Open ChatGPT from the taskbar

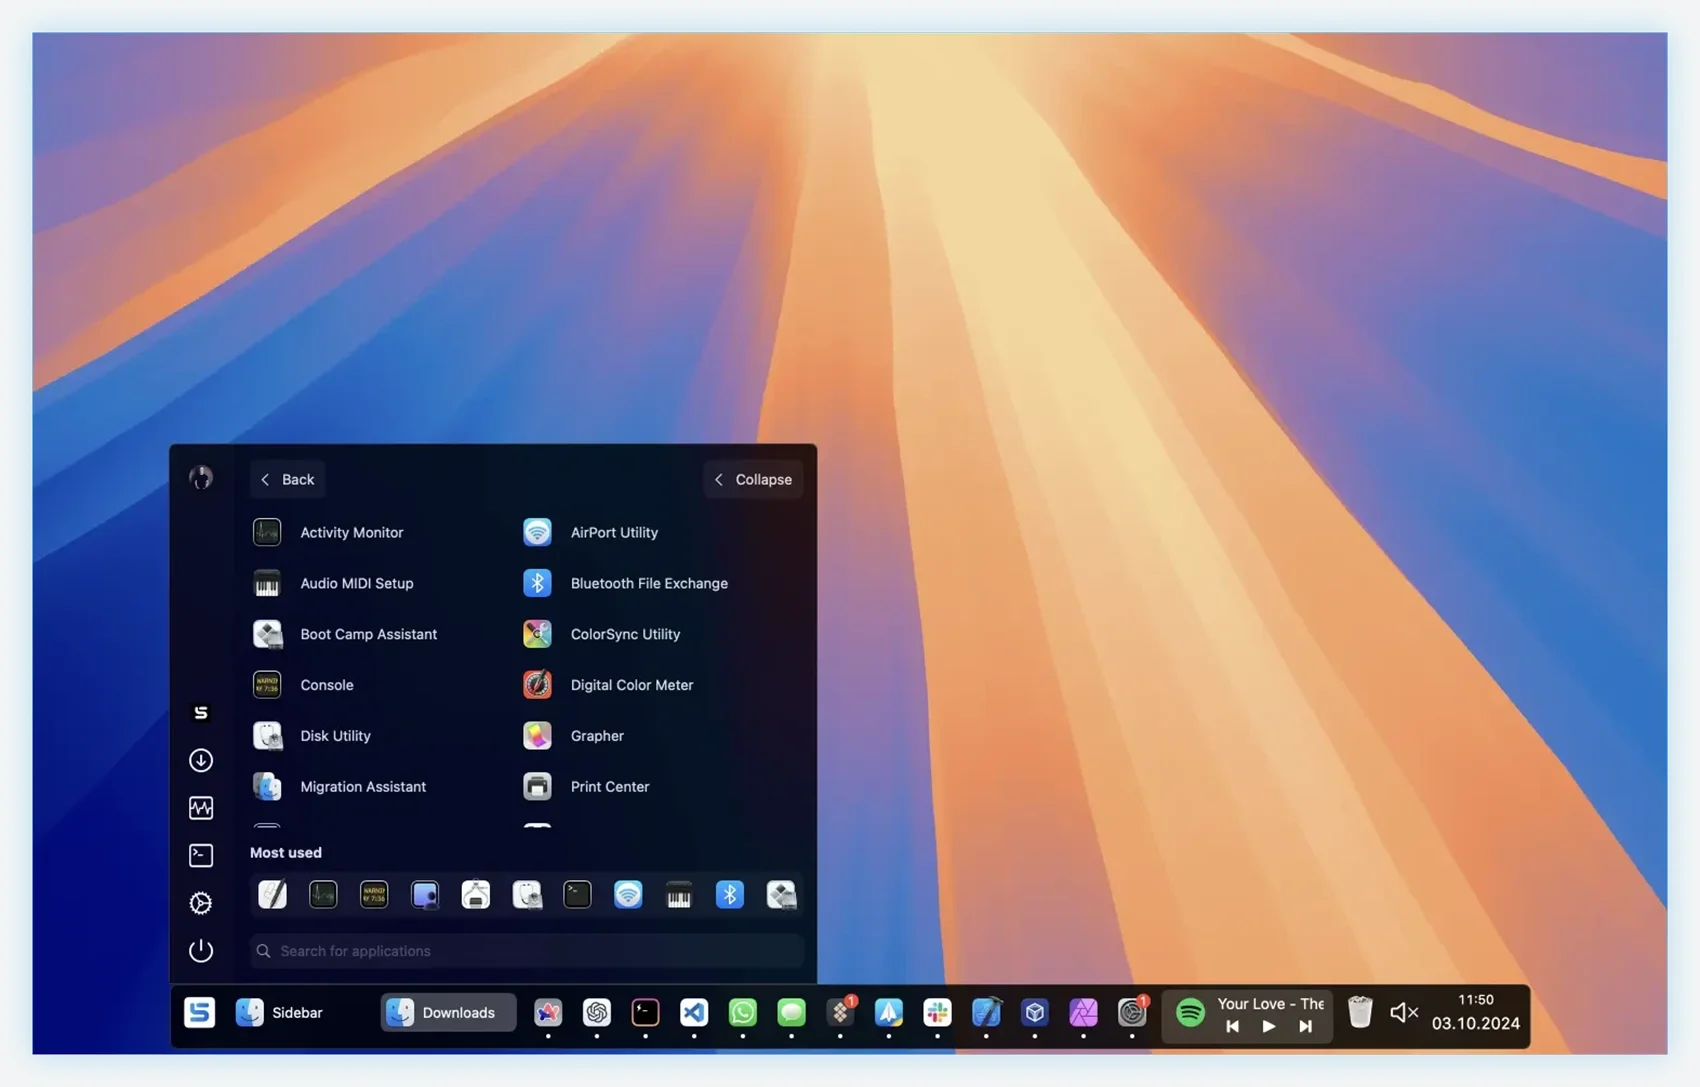tap(597, 1013)
